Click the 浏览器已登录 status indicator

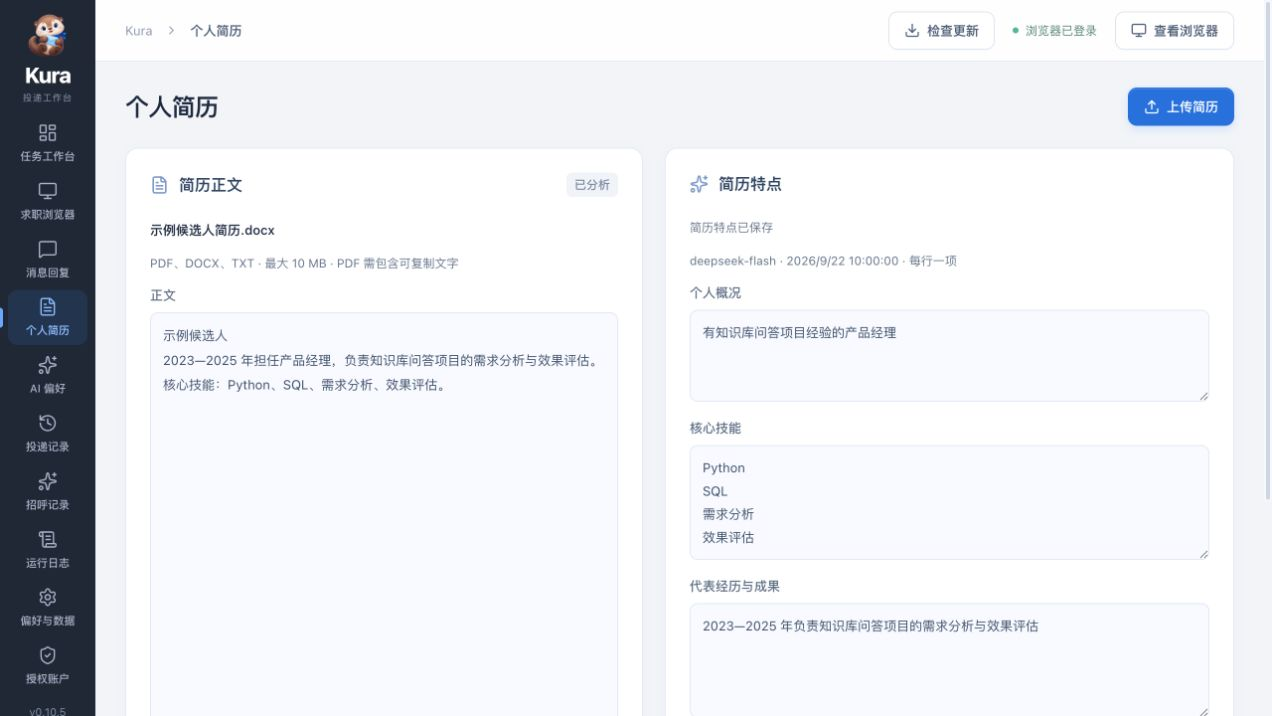coord(1054,31)
